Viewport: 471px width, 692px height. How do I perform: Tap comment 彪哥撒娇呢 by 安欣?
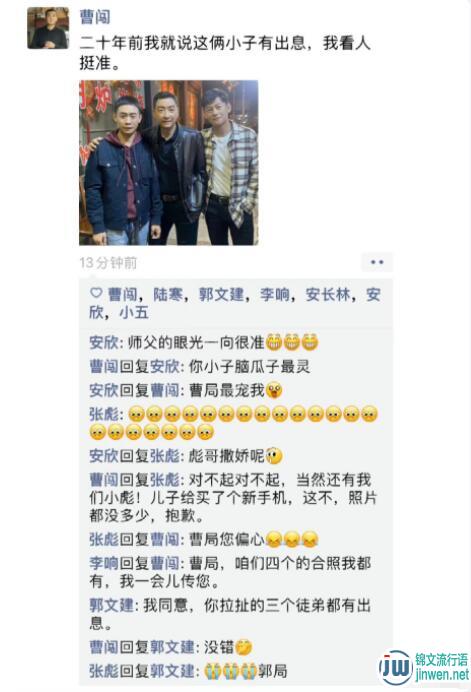click(186, 455)
